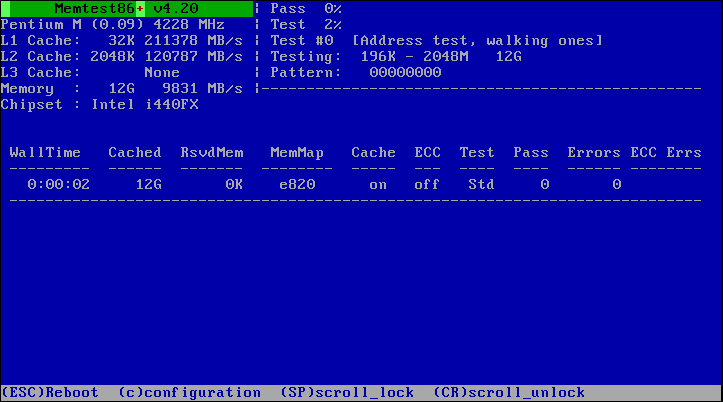Click the MemMap column header
The height and width of the screenshot is (402, 723).
tap(297, 153)
